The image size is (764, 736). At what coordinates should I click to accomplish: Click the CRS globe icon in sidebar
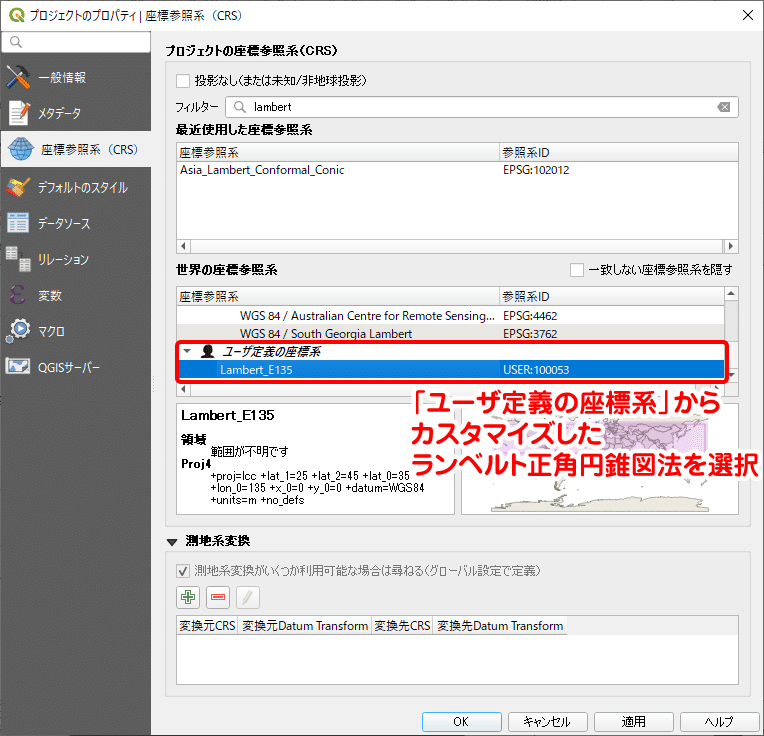21,149
